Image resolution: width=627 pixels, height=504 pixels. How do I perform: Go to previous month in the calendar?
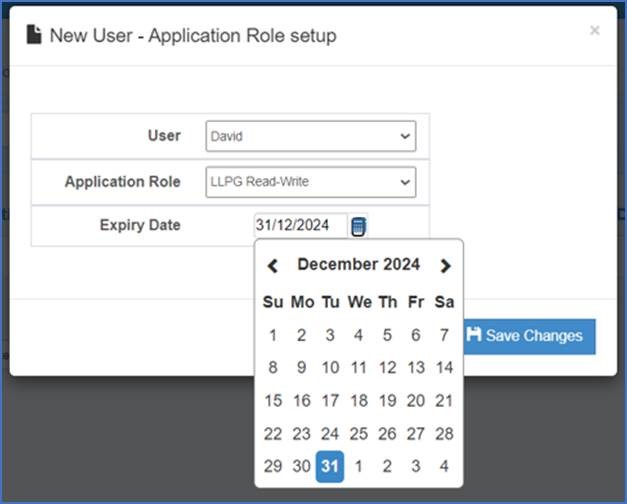273,265
